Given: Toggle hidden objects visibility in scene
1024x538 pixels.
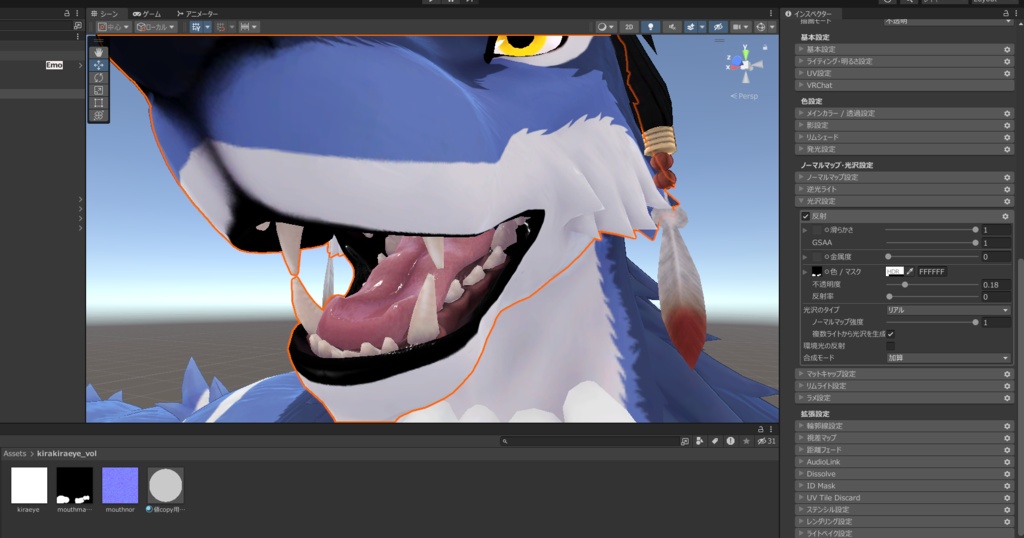Looking at the screenshot, I should click(718, 27).
